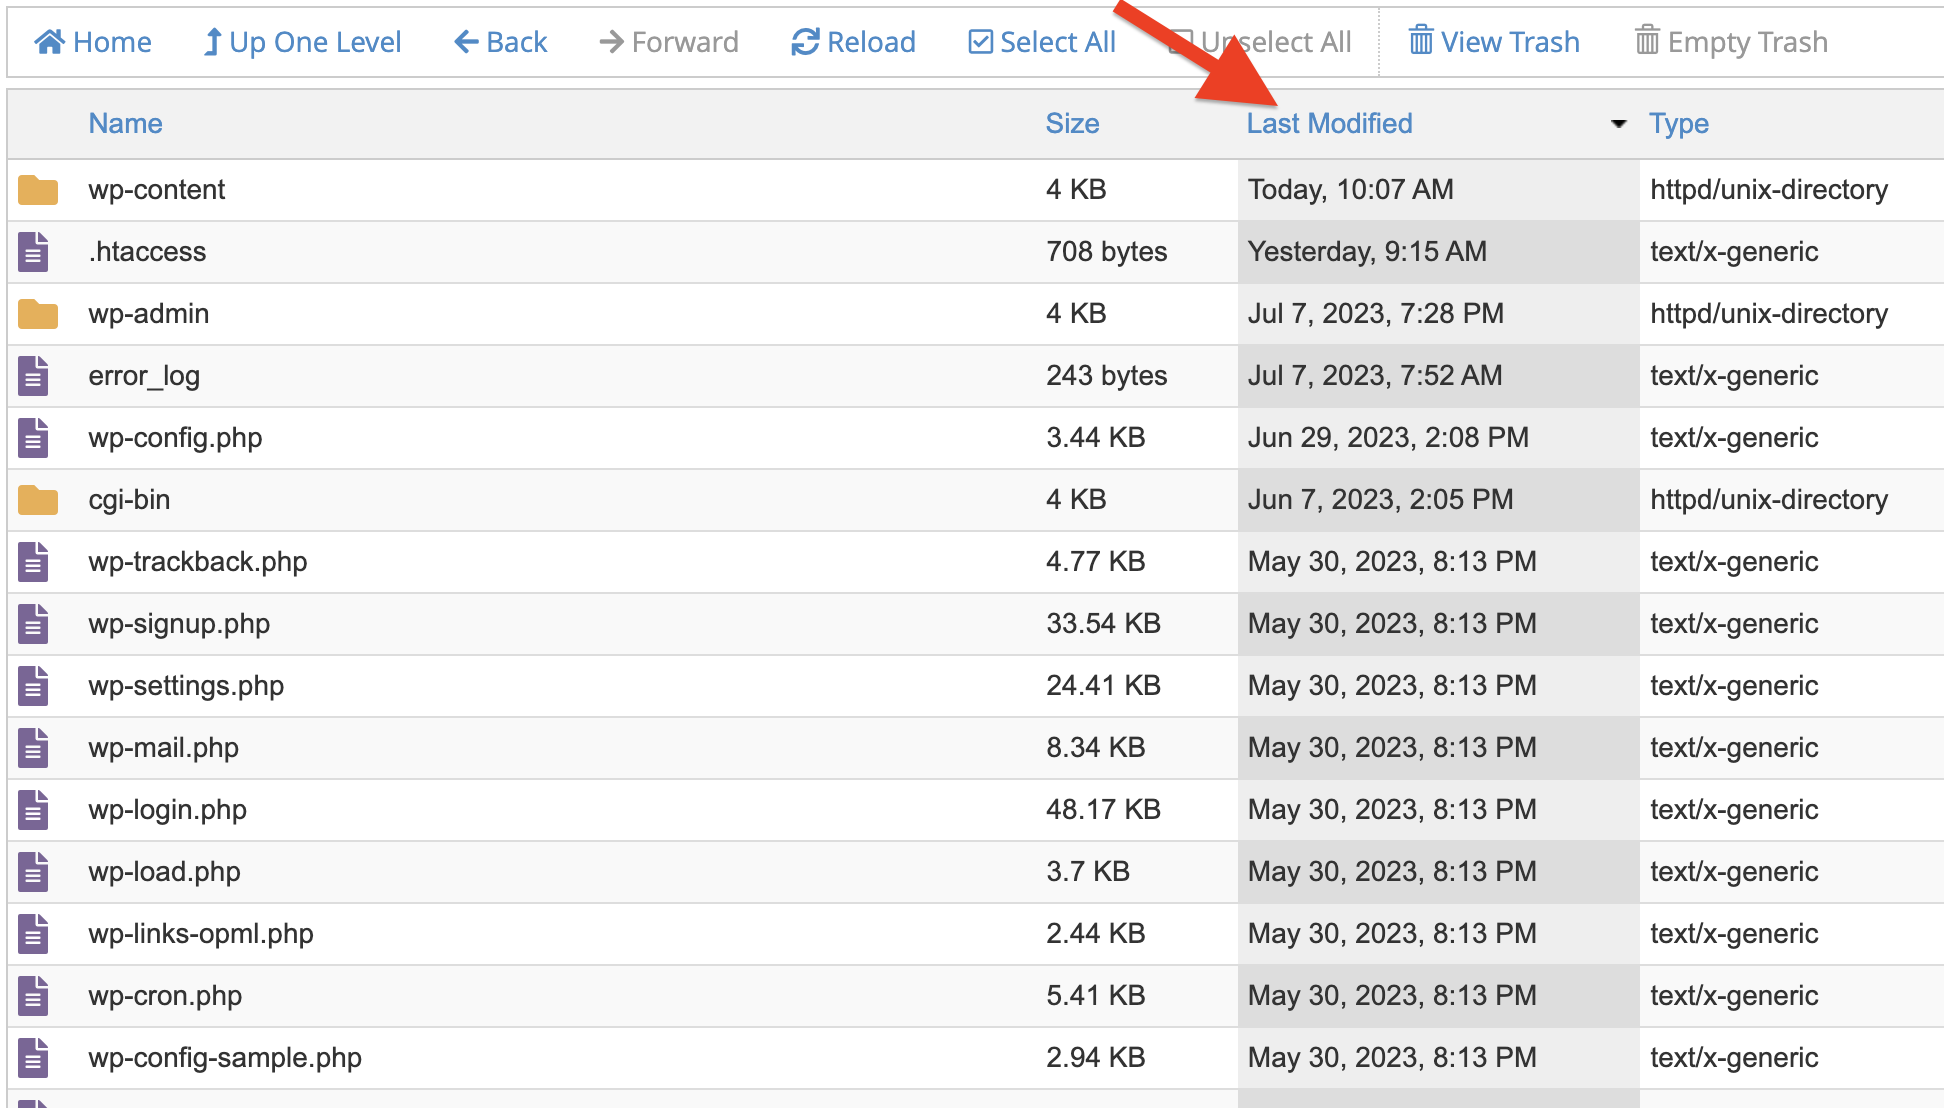Click the wp-signup.php file icon
Screen dimensions: 1944x1108
click(x=33, y=624)
